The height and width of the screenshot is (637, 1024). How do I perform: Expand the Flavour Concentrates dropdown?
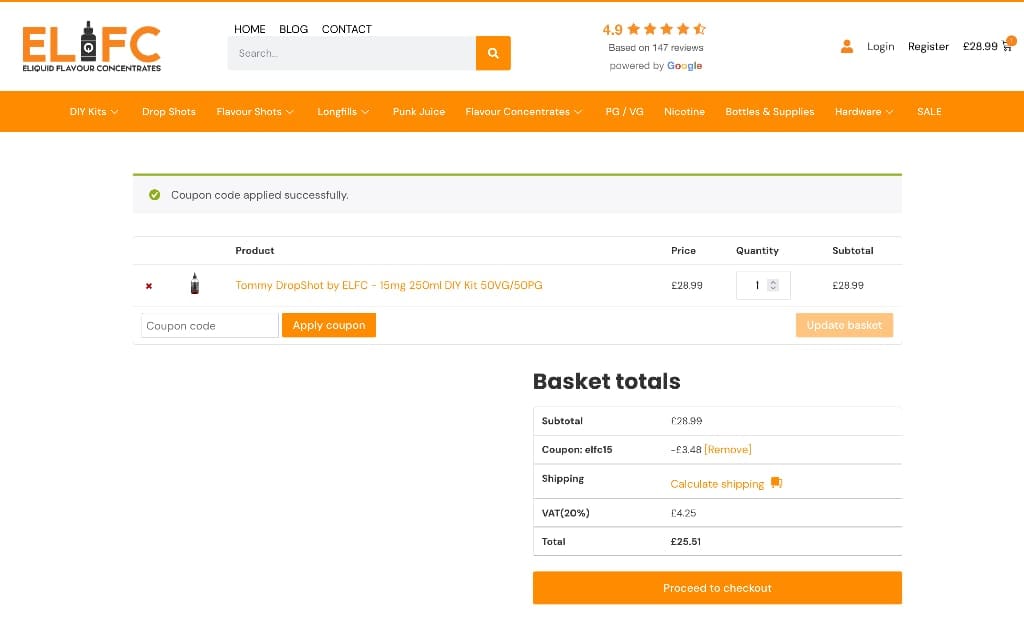tap(524, 112)
